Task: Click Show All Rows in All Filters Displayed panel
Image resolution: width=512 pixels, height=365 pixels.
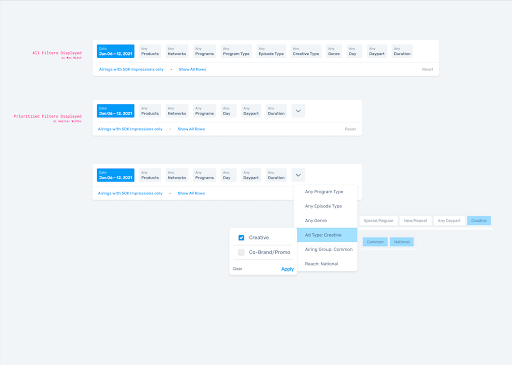Action: 192,69
